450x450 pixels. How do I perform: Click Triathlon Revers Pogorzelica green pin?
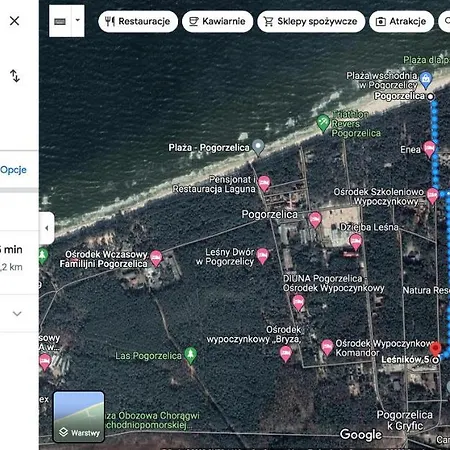click(323, 123)
